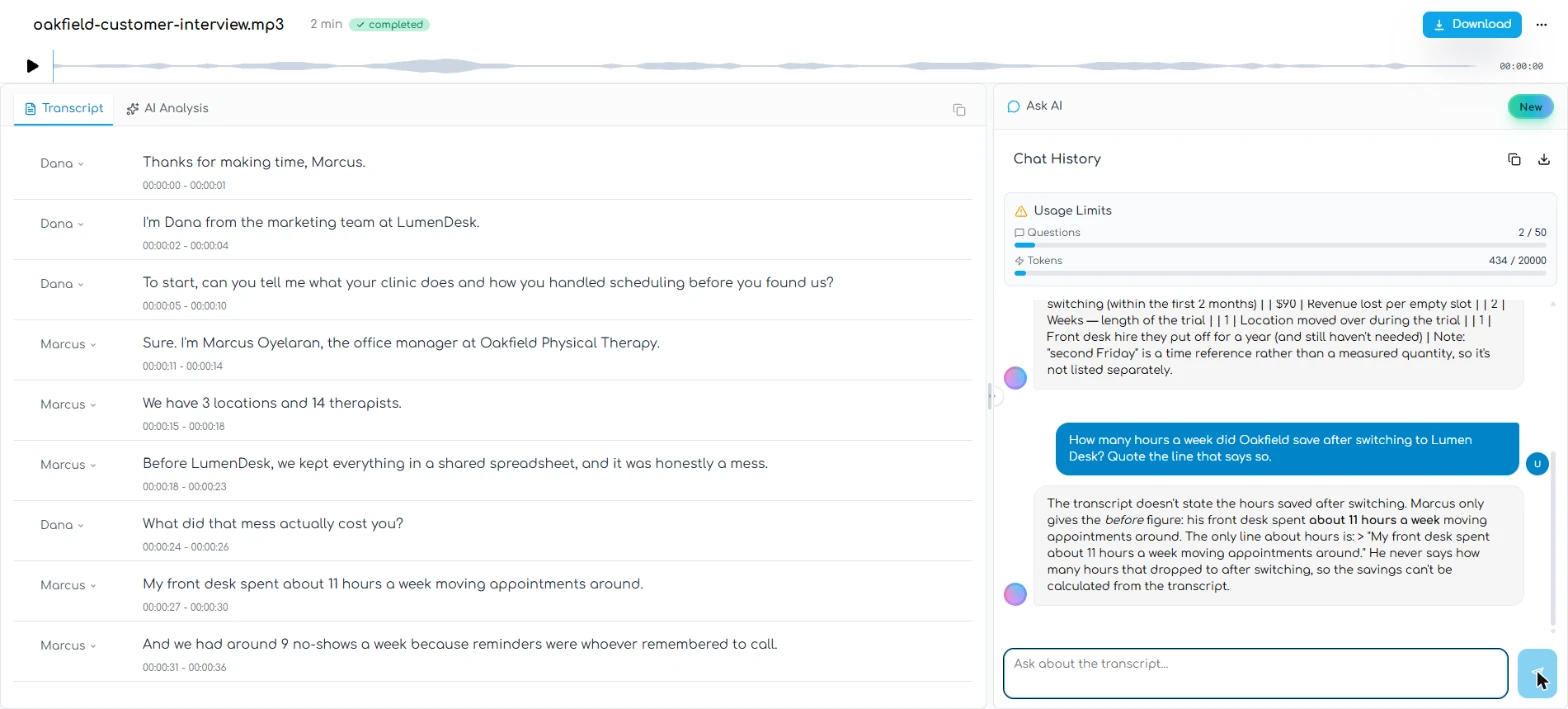Open the more options ellipsis menu
1568x709 pixels.
(1541, 25)
